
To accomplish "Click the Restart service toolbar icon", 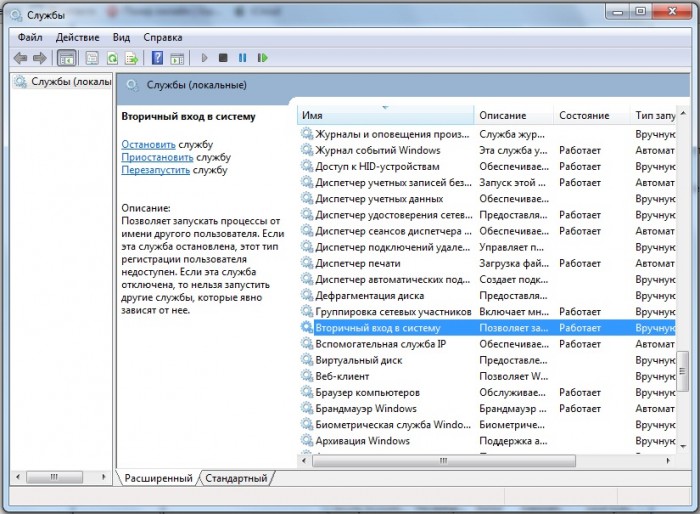I will pos(262,58).
